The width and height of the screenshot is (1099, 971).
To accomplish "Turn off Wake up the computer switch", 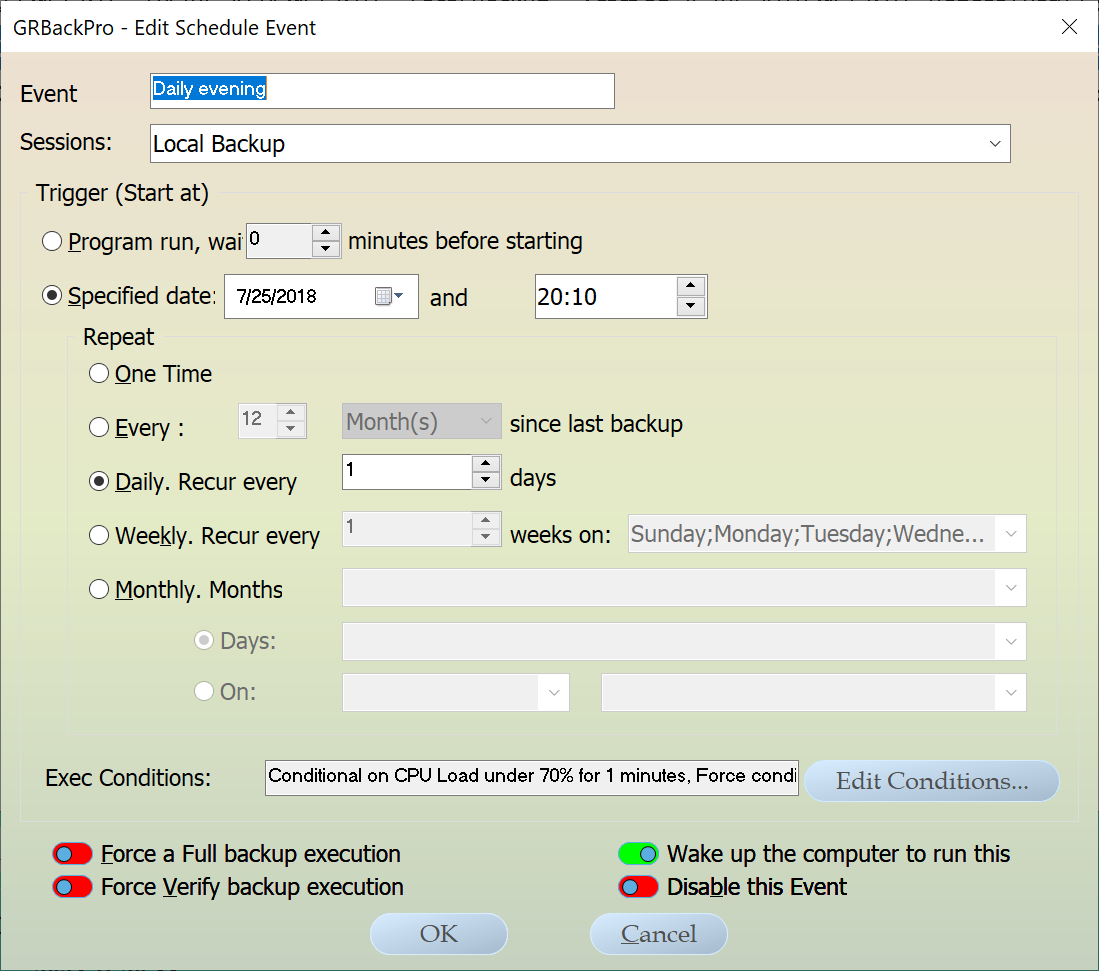I will (638, 854).
